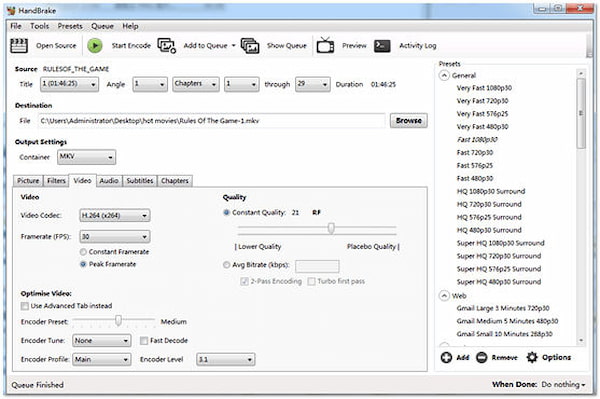Click the Activity Log terminal icon
The height and width of the screenshot is (399, 600).
(382, 46)
